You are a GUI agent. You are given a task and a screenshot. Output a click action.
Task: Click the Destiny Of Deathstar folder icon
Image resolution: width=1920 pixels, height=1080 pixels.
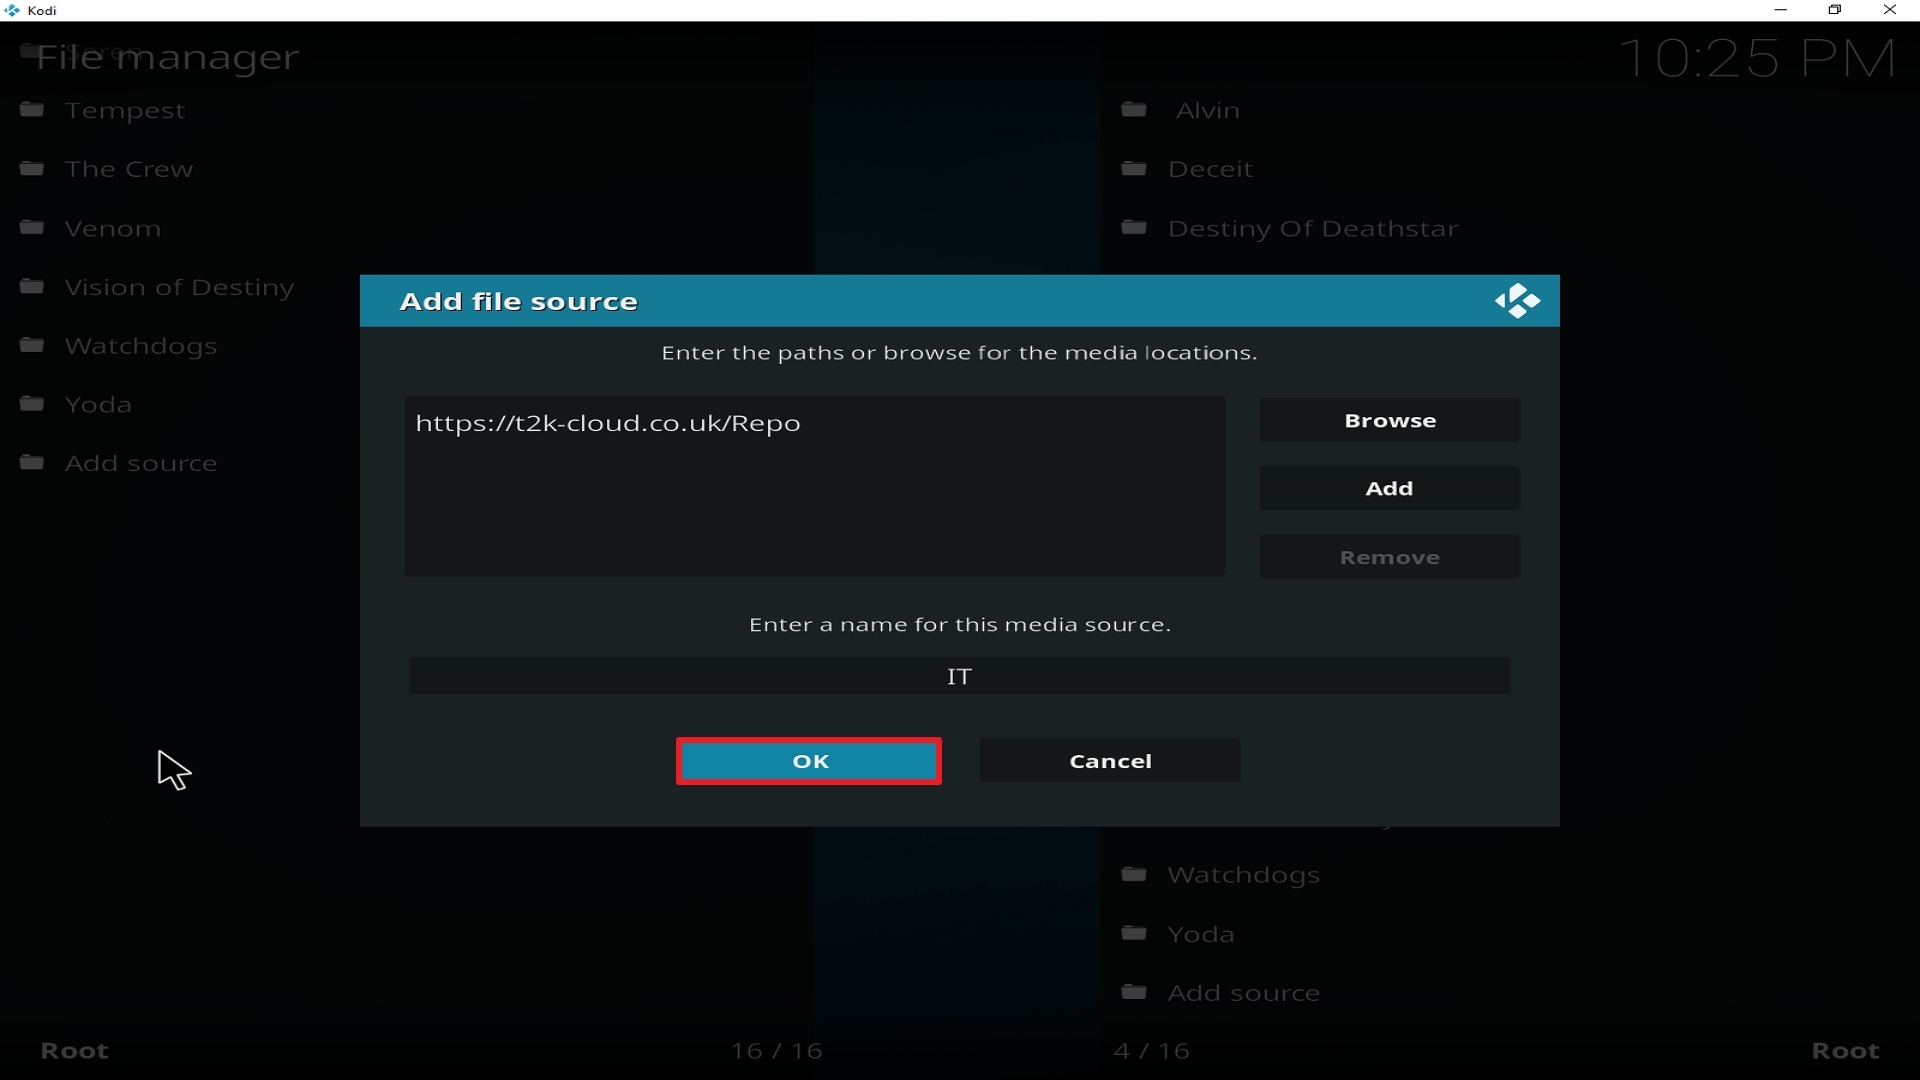(1134, 227)
